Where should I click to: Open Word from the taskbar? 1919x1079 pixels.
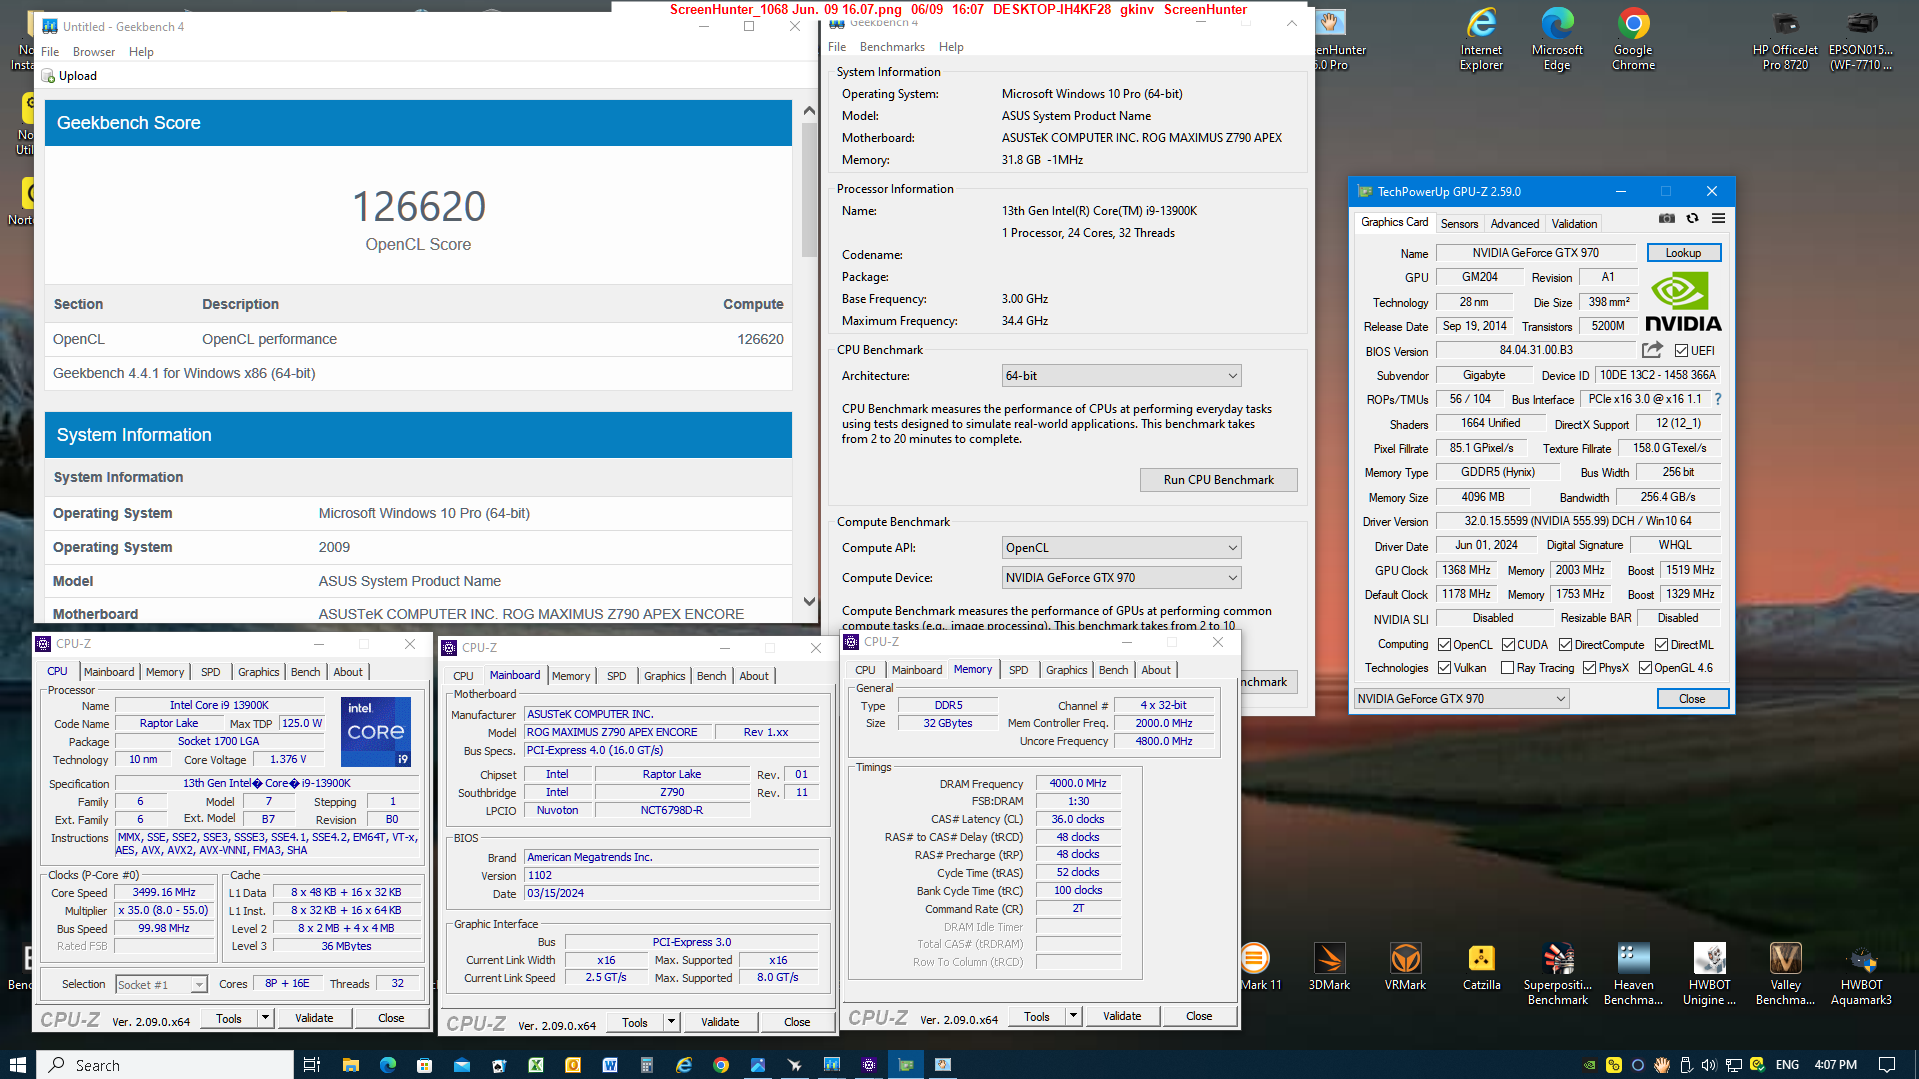pyautogui.click(x=610, y=1065)
